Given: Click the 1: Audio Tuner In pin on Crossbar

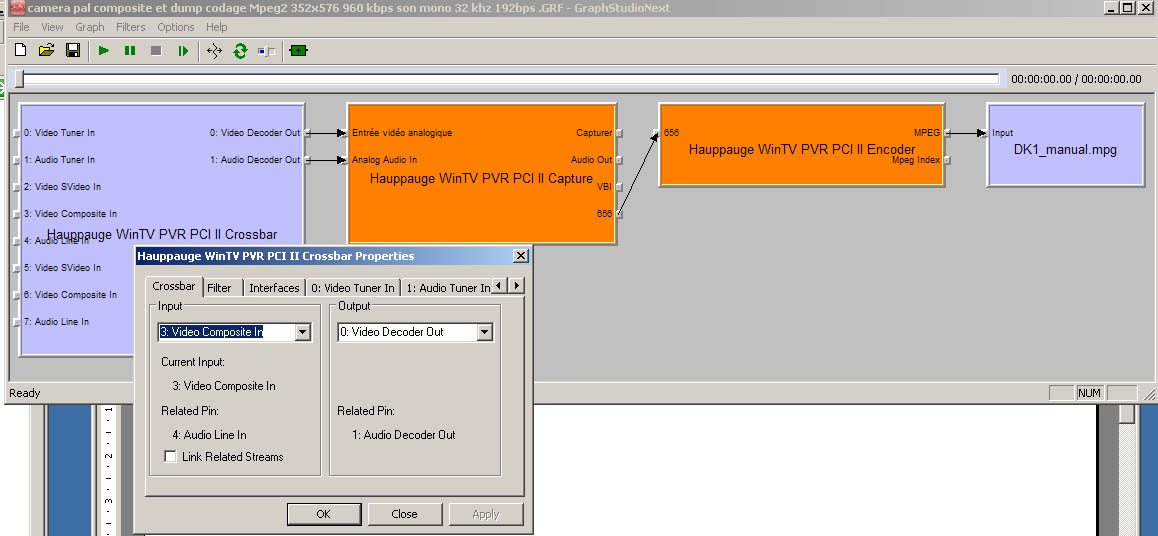Looking at the screenshot, I should 16,160.
